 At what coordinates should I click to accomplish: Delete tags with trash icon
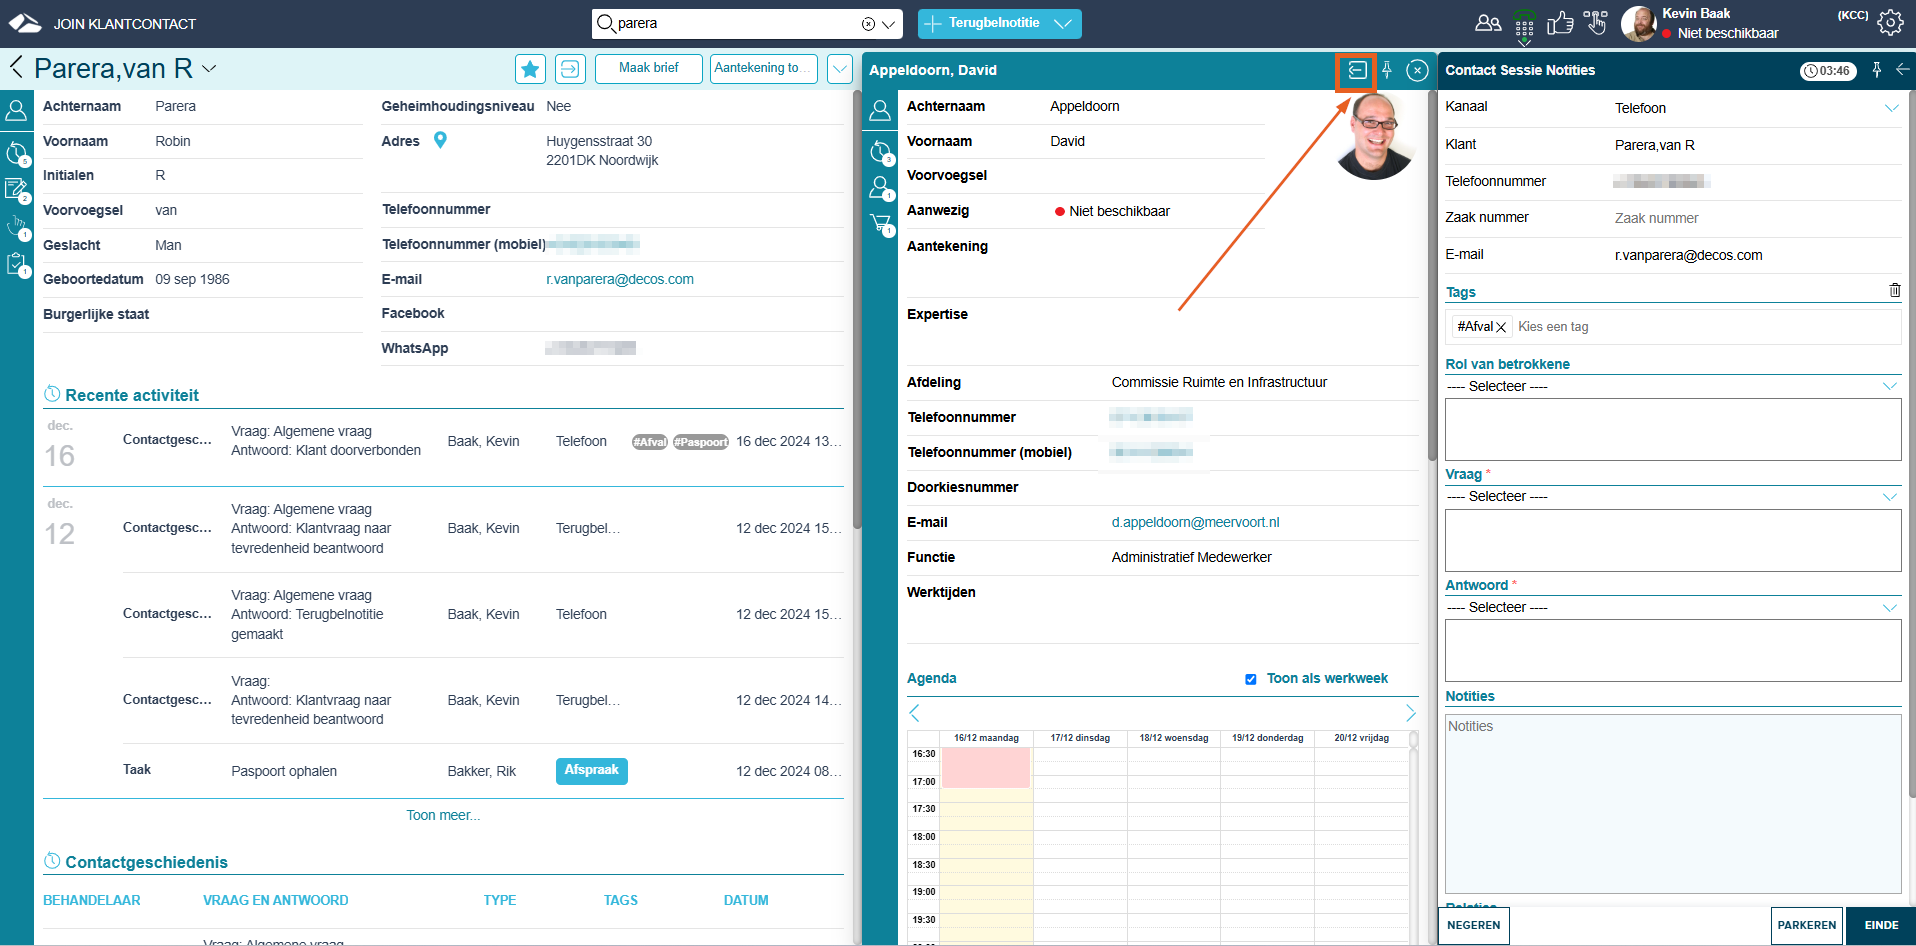coord(1894,290)
